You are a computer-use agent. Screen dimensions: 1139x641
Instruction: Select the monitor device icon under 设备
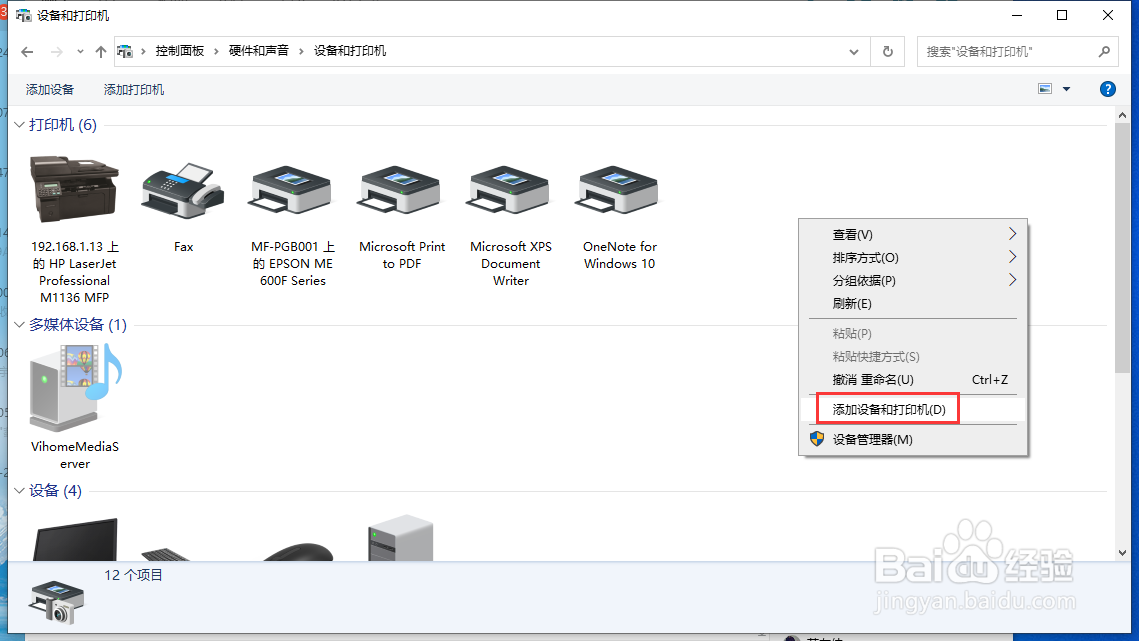coord(75,539)
